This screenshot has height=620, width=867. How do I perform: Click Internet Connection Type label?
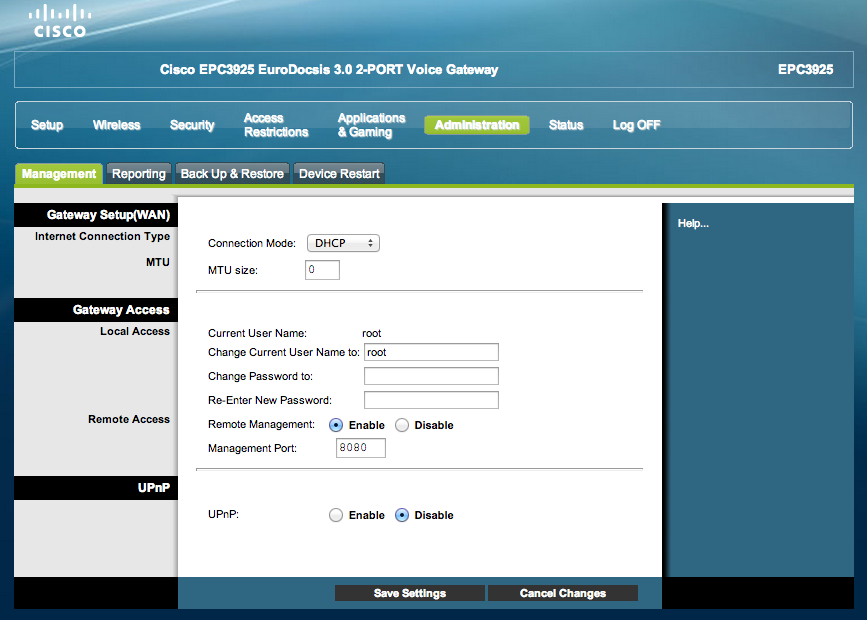102,236
